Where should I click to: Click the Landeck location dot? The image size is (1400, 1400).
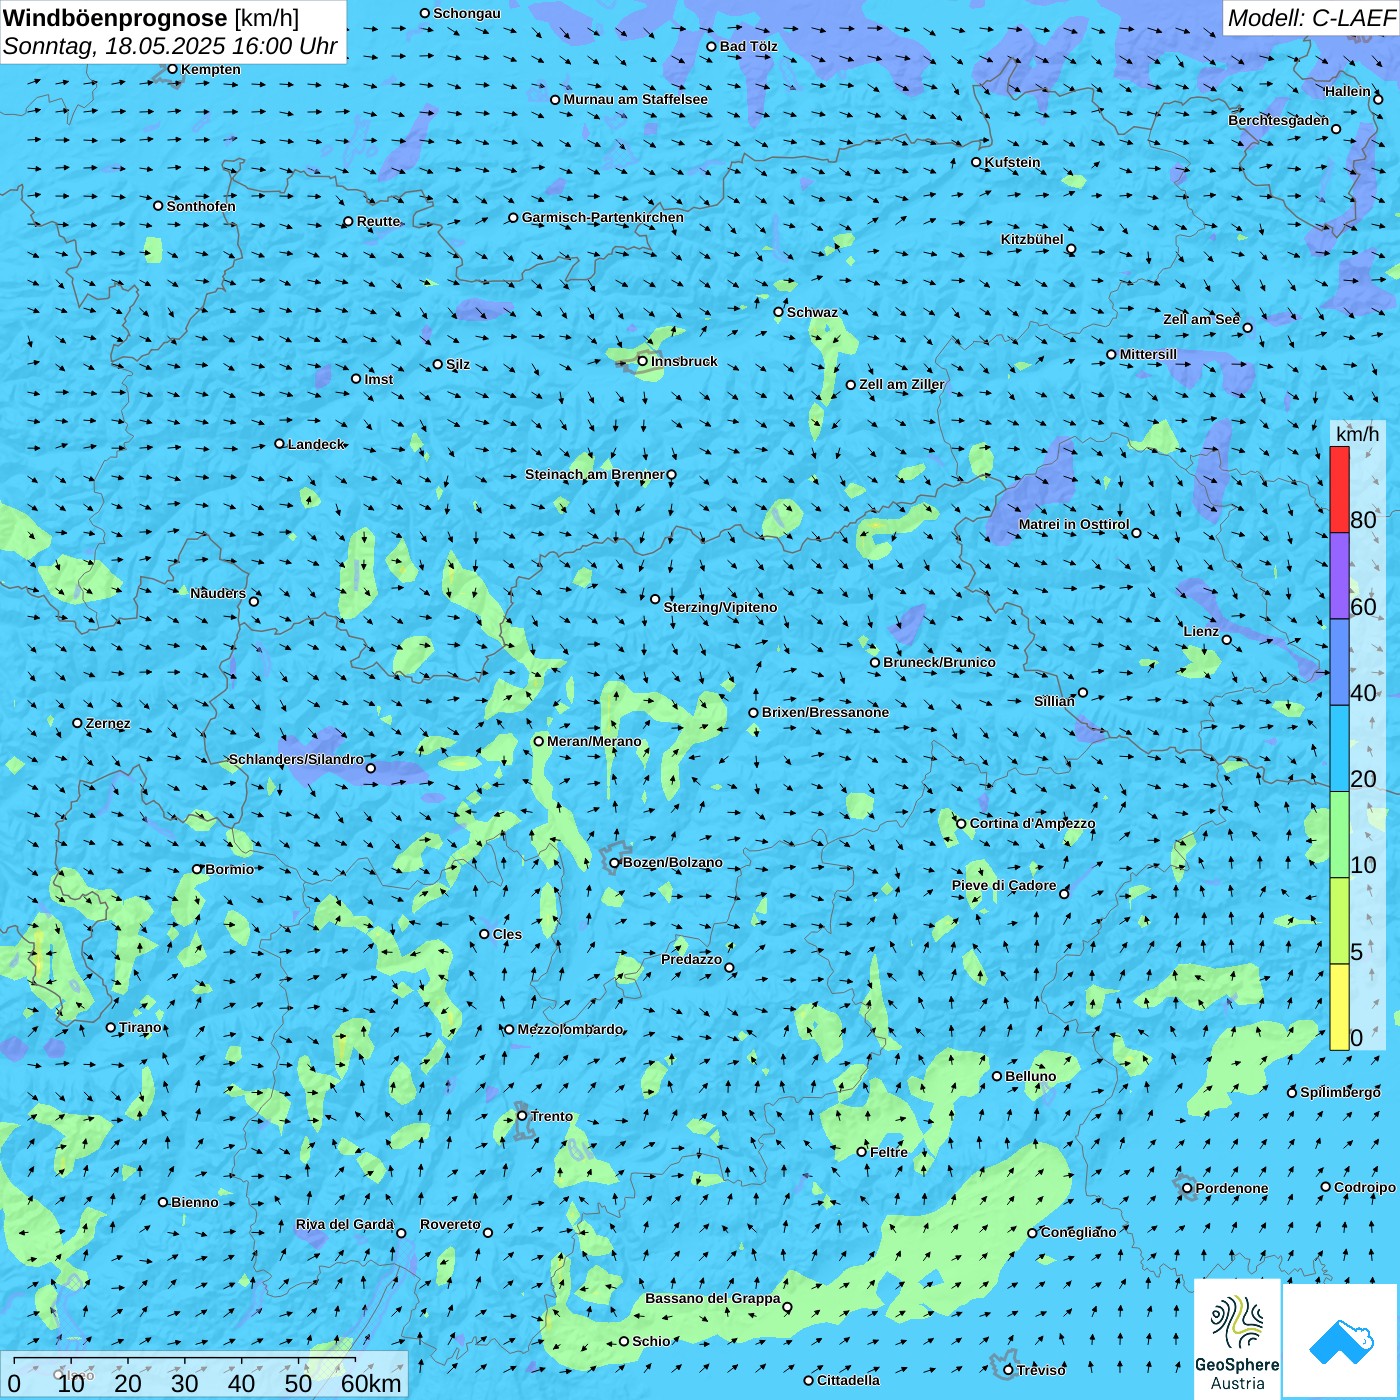[280, 444]
